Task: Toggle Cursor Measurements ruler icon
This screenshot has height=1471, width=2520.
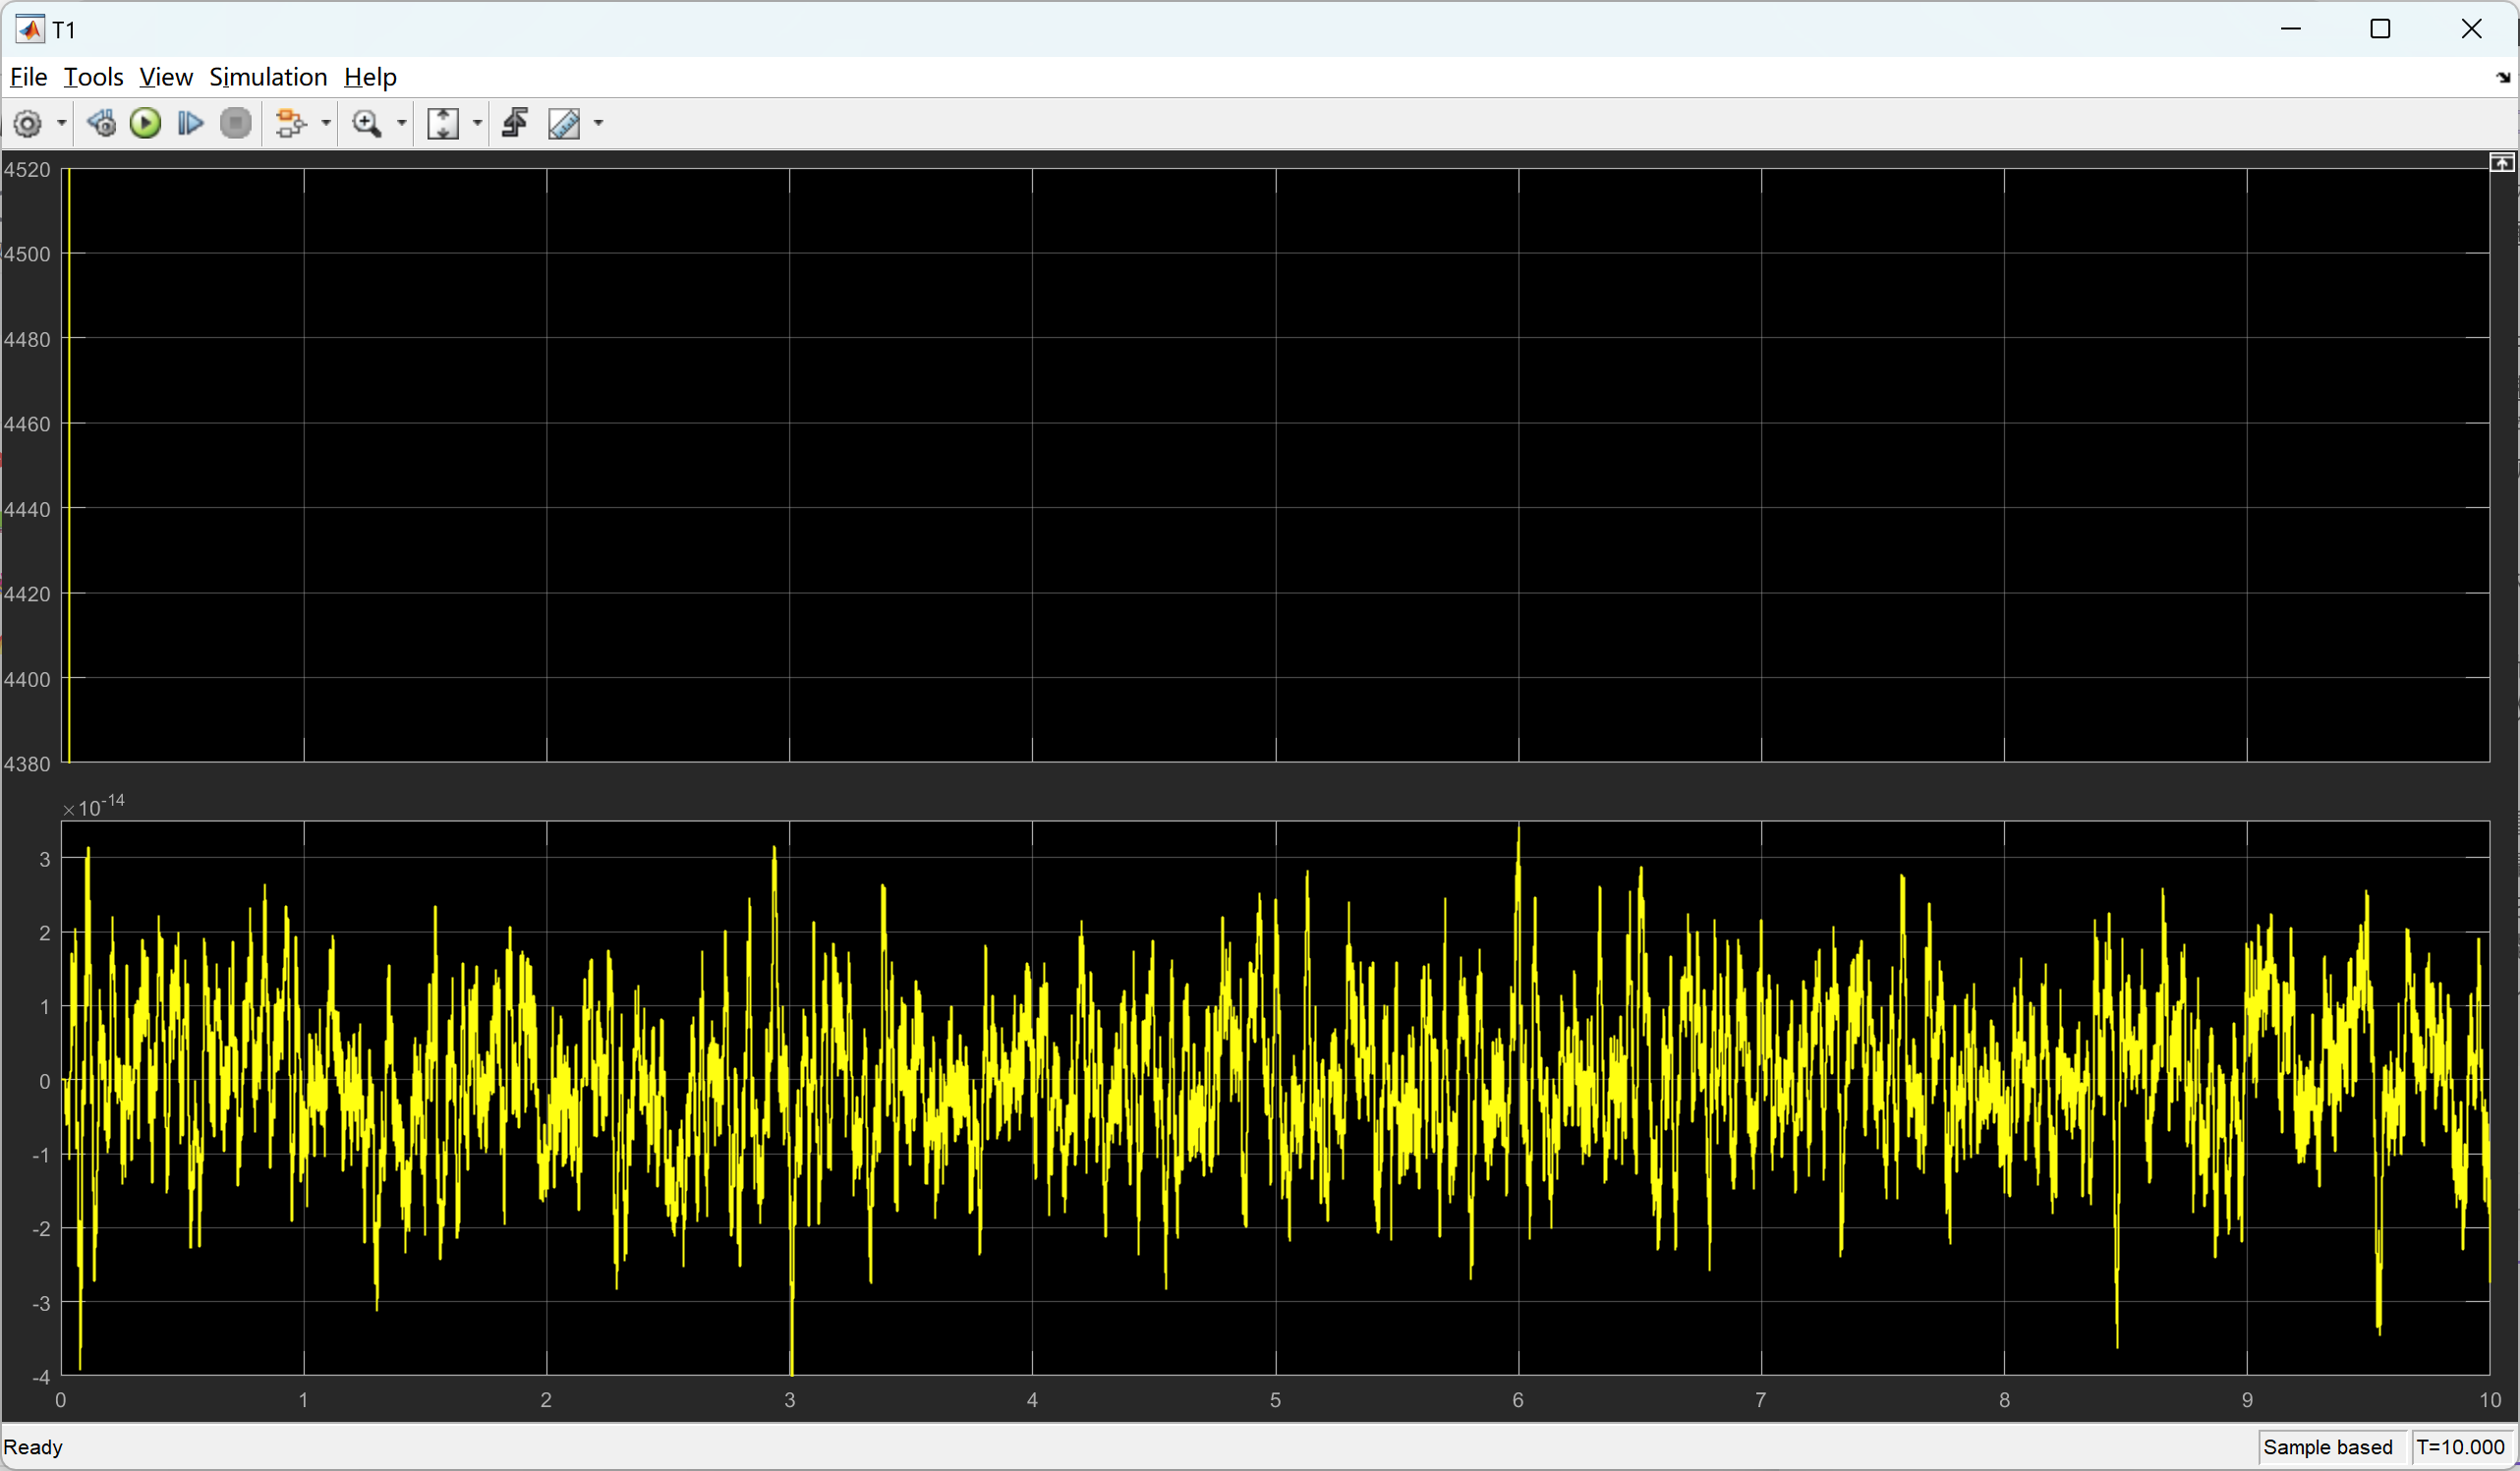Action: pos(564,124)
